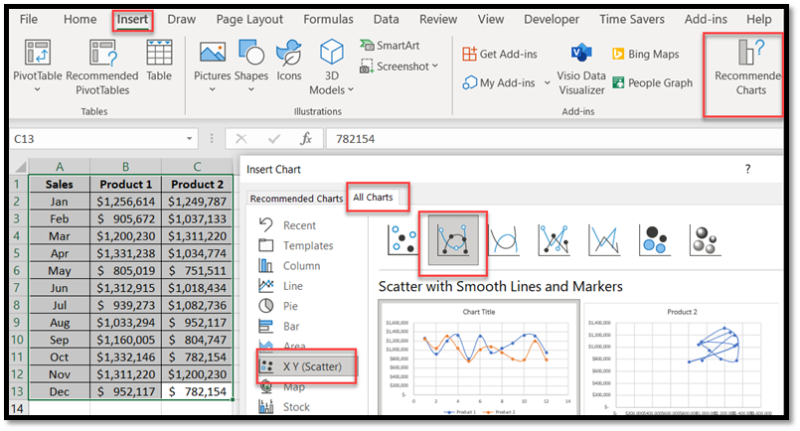This screenshot has width=800, height=431.
Task: Select Scatter with Smooth Lines and Markers
Action: coord(453,240)
